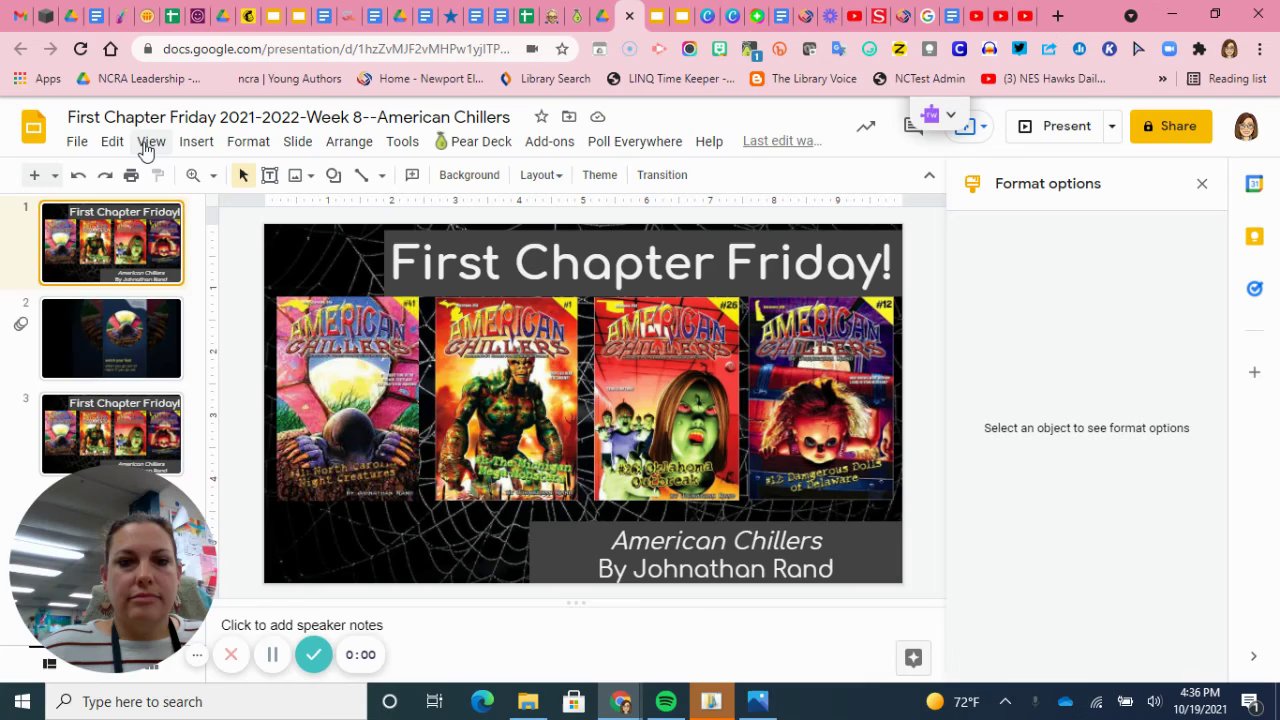
Task: Open the Google Calendar side panel icon
Action: [x=1254, y=184]
